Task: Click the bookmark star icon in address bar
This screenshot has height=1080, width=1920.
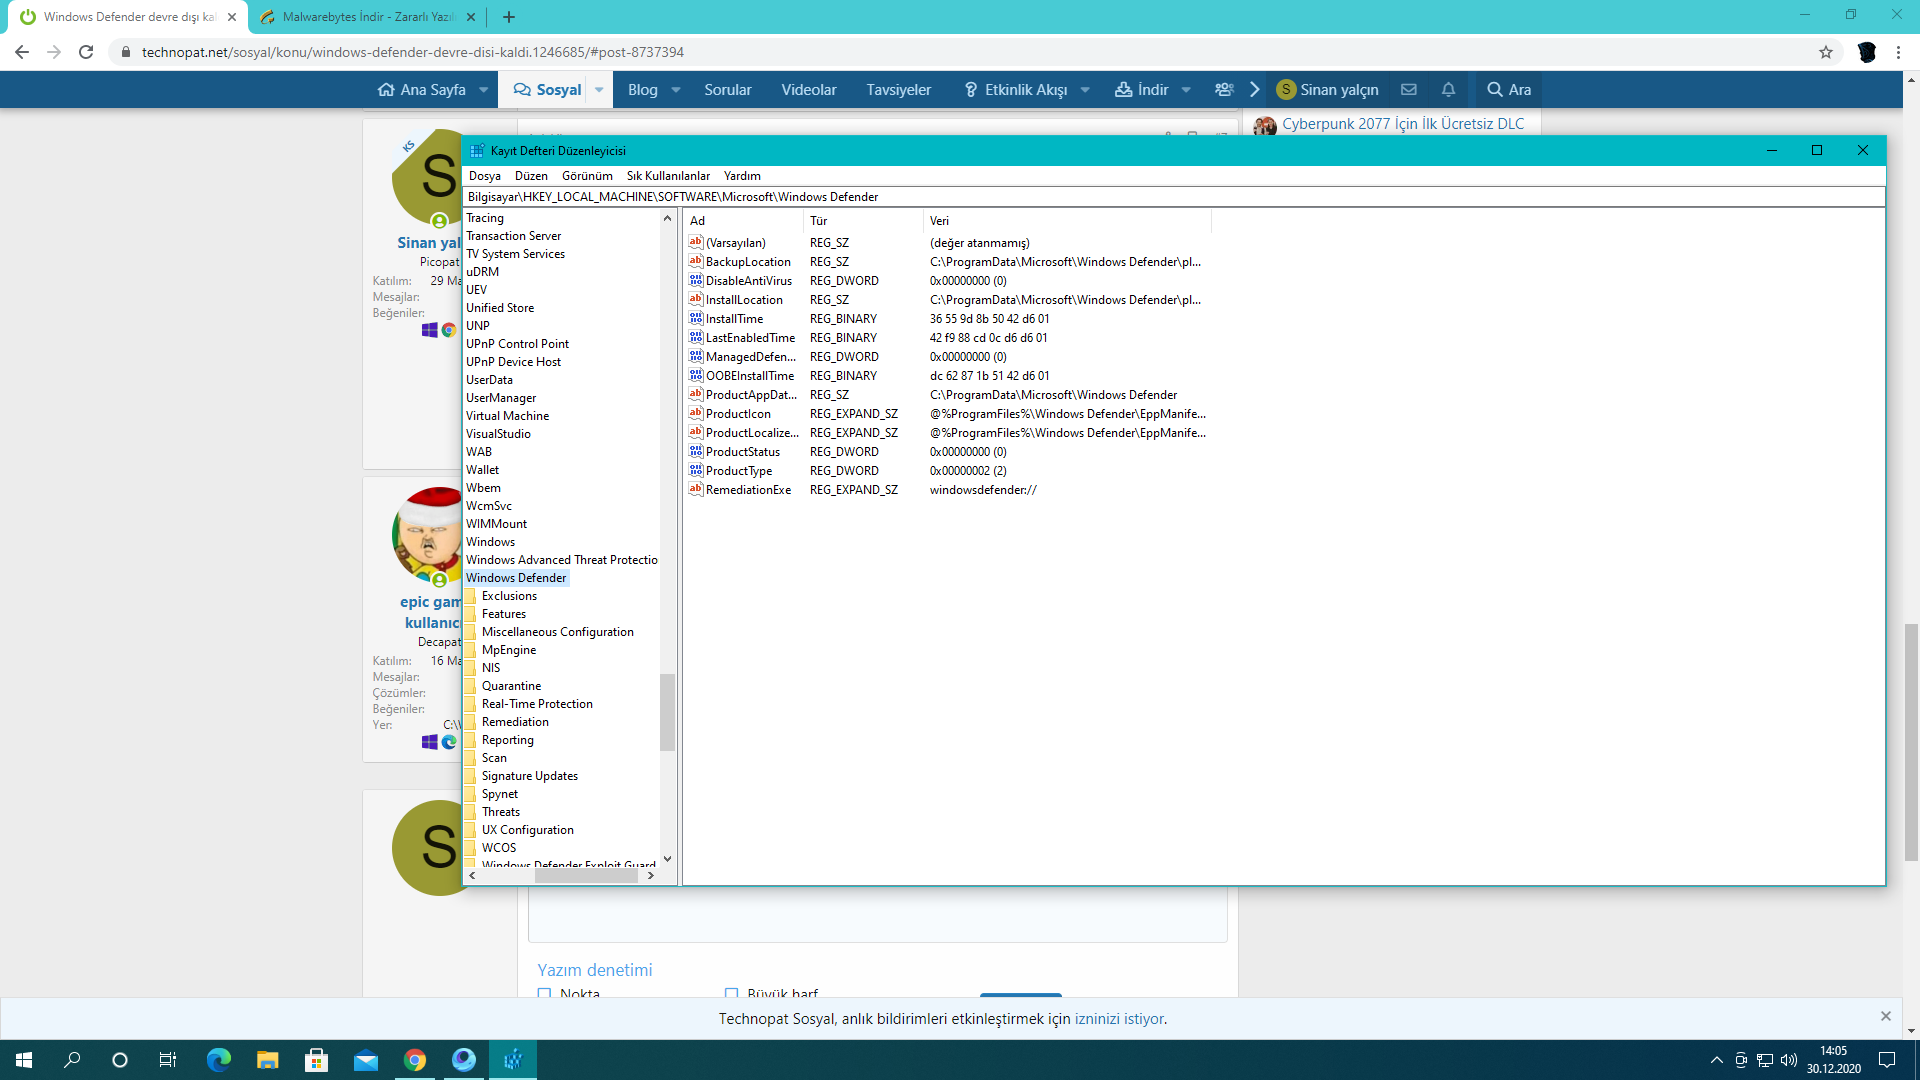Action: (1826, 52)
